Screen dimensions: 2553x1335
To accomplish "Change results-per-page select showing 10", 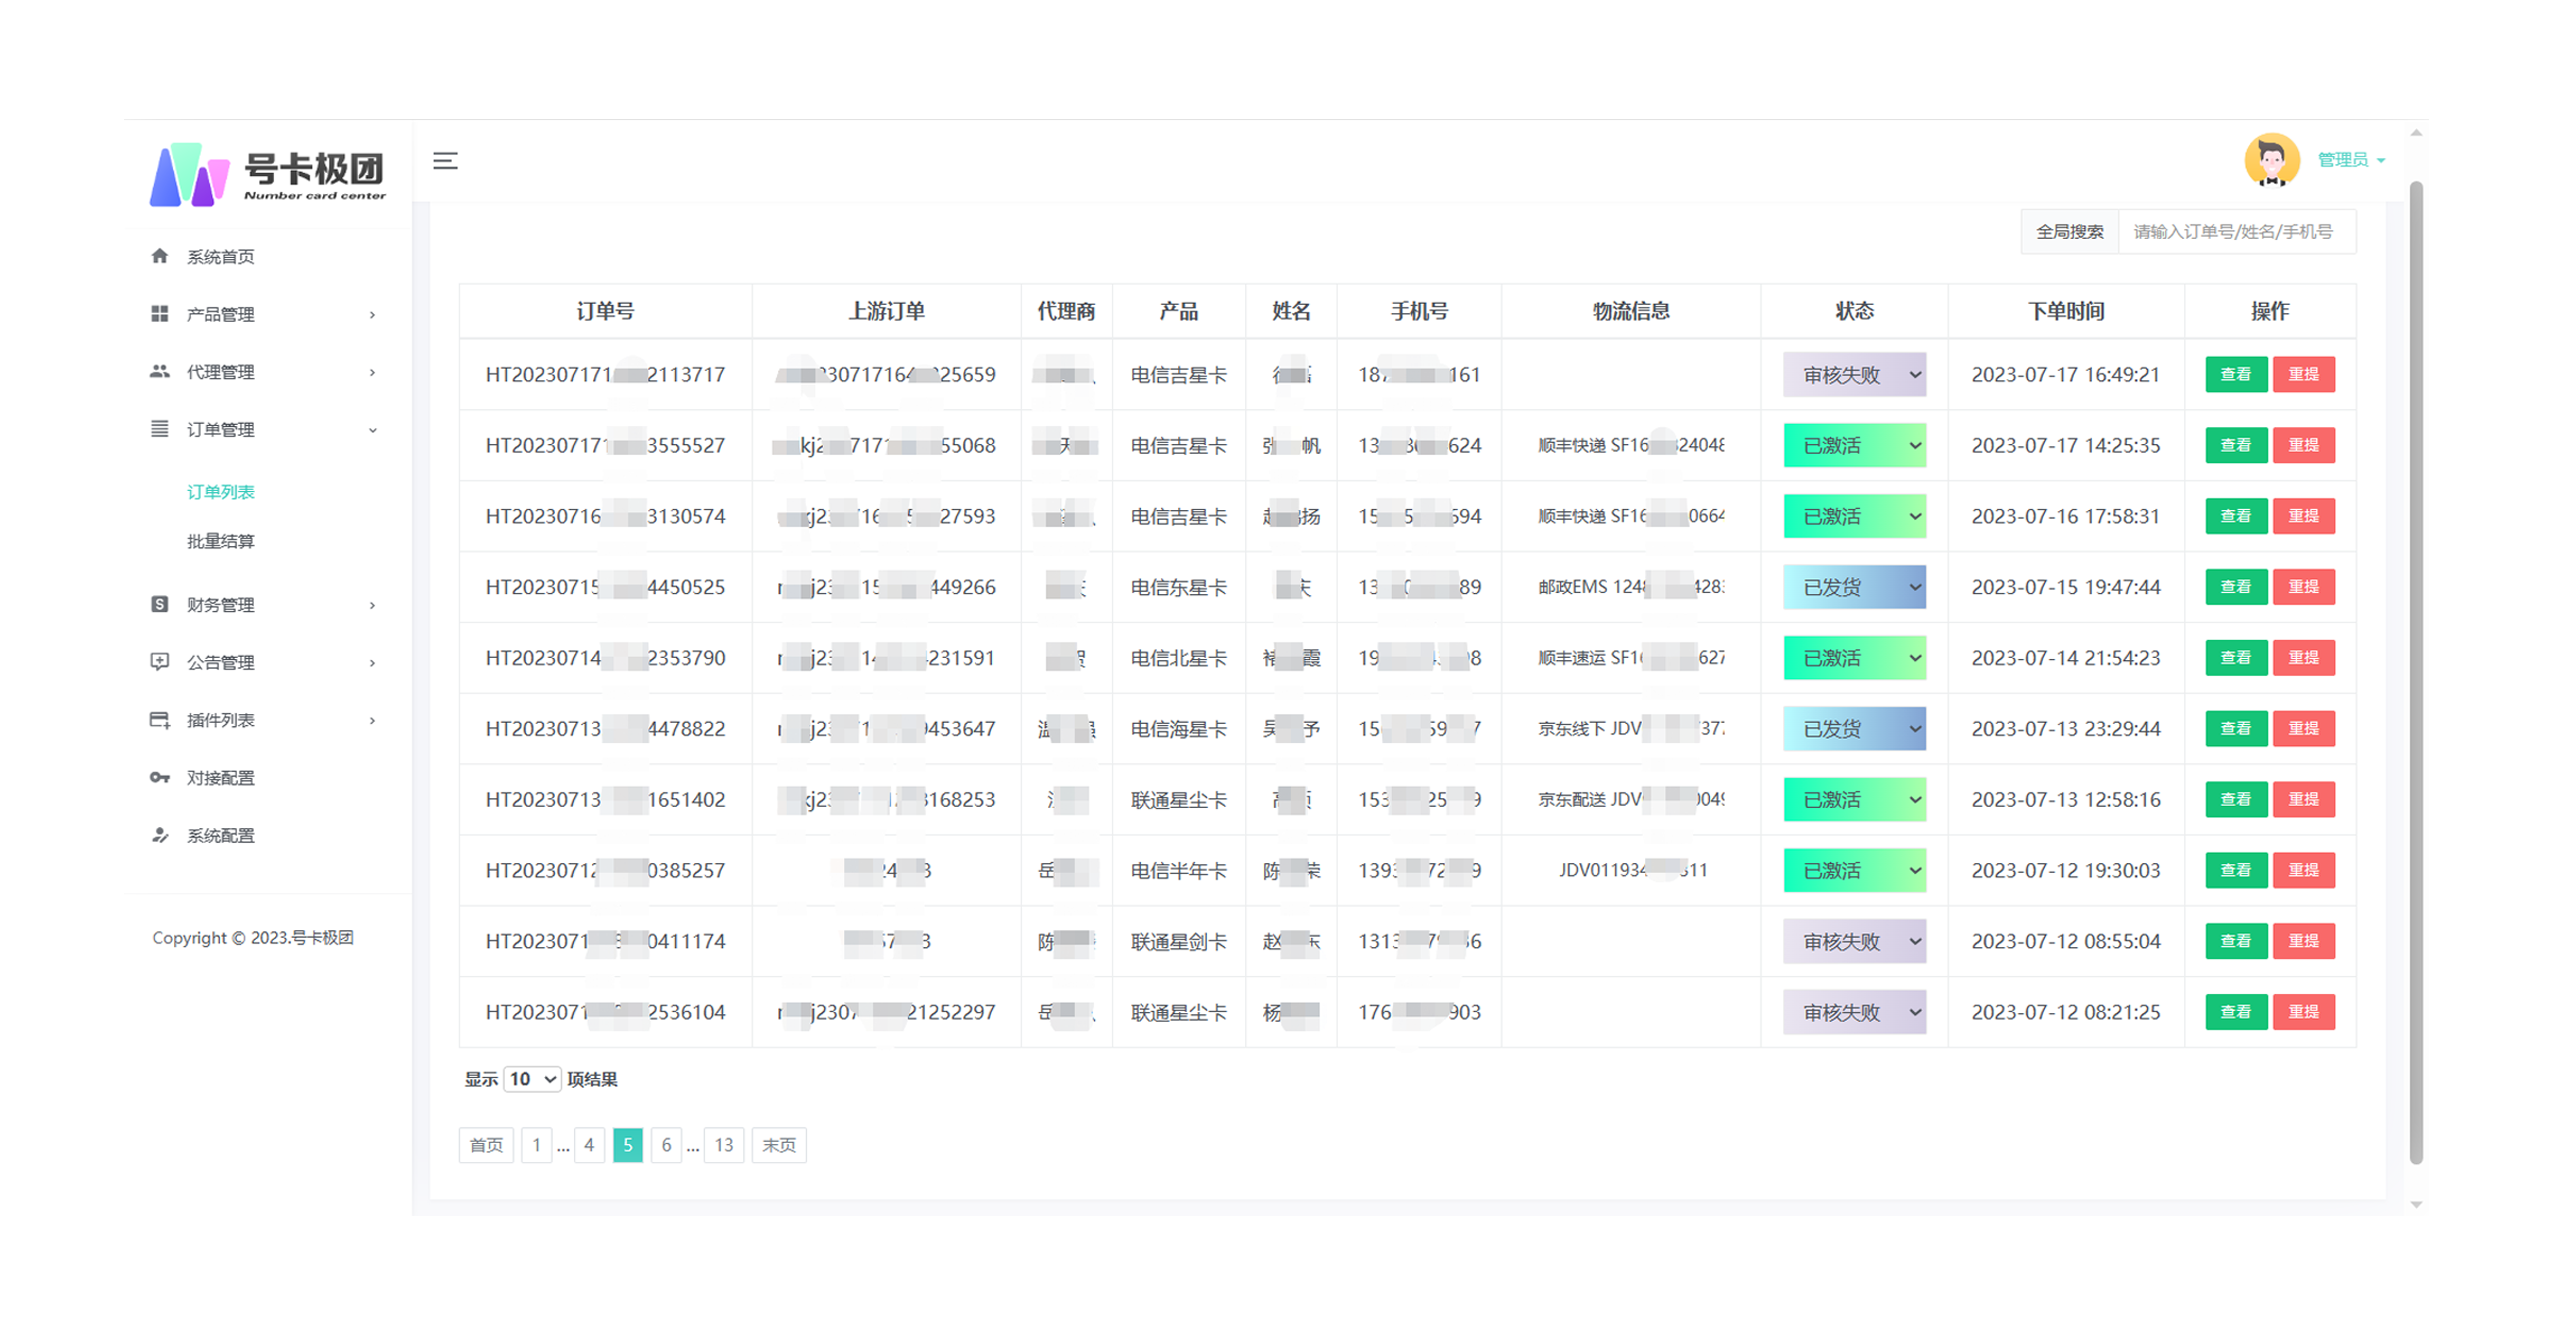I will click(531, 1079).
